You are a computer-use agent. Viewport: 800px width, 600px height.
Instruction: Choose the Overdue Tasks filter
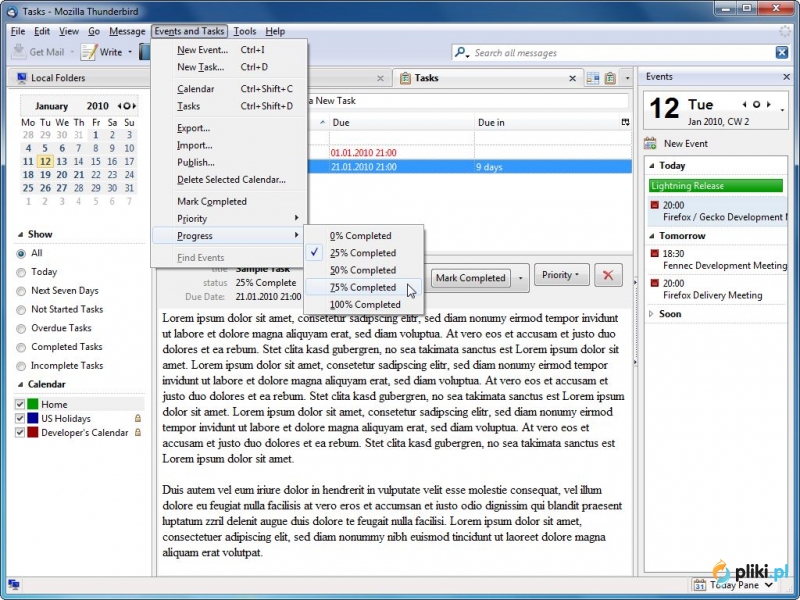[x=21, y=329]
